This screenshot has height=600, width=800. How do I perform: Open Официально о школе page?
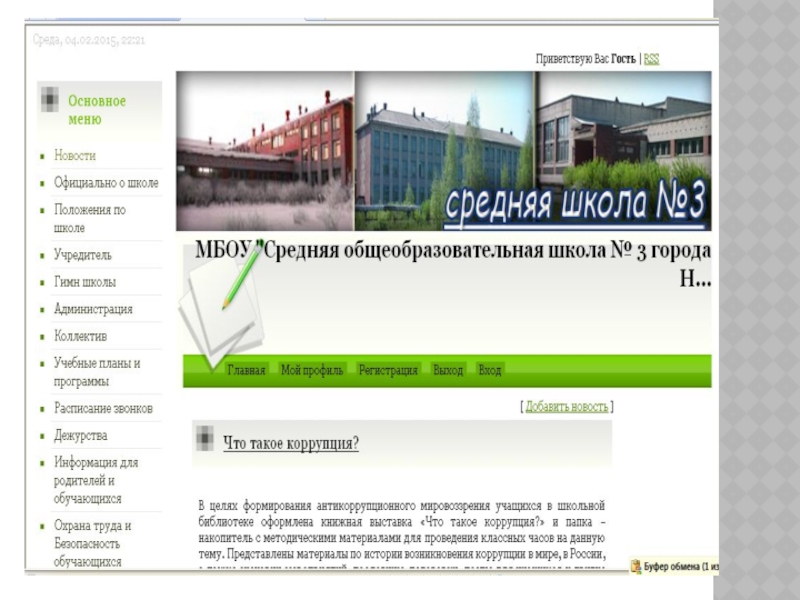106,183
